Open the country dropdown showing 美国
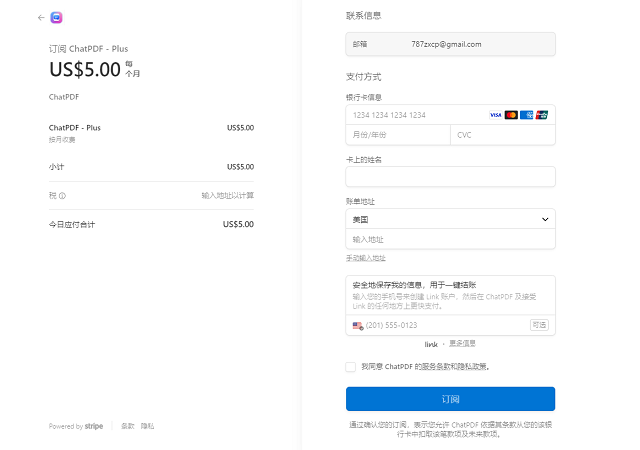The height and width of the screenshot is (450, 640). coord(450,219)
